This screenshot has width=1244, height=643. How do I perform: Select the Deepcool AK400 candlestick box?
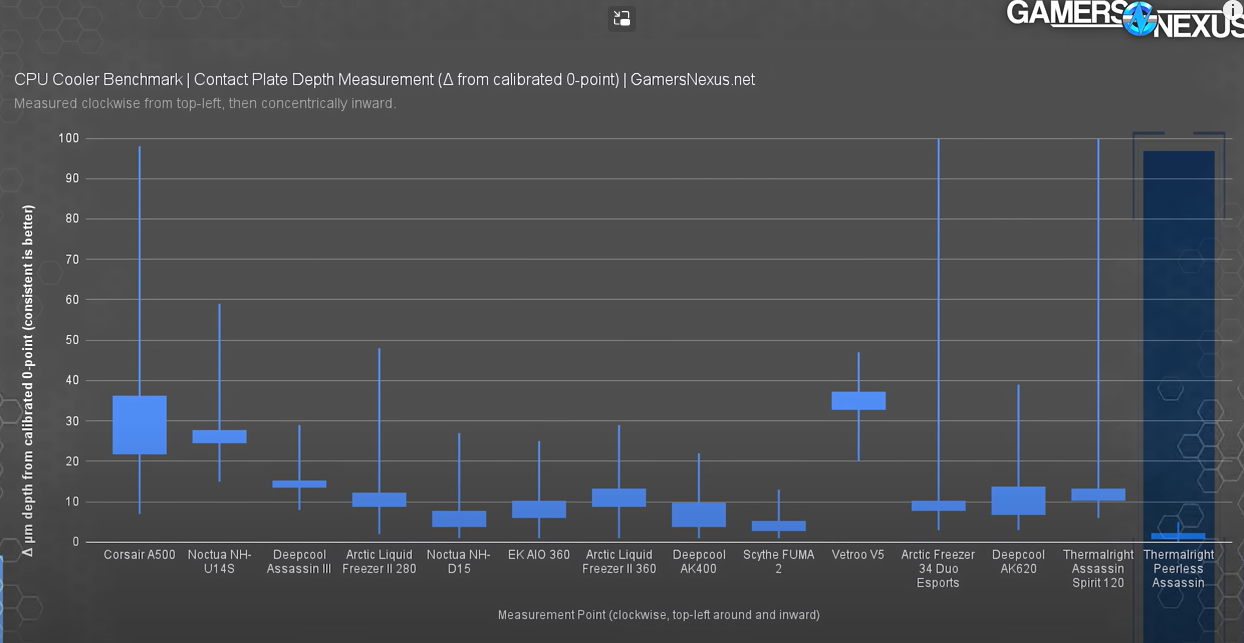(699, 514)
